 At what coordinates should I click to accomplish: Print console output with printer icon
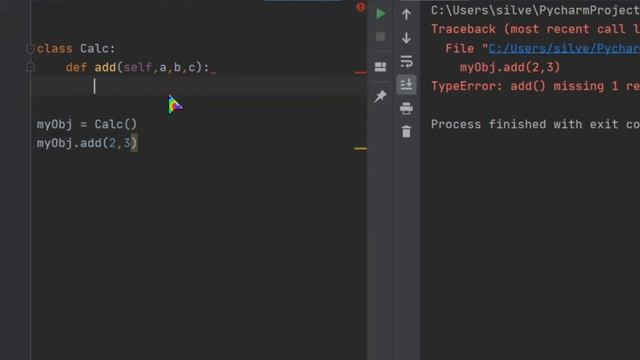[x=406, y=109]
